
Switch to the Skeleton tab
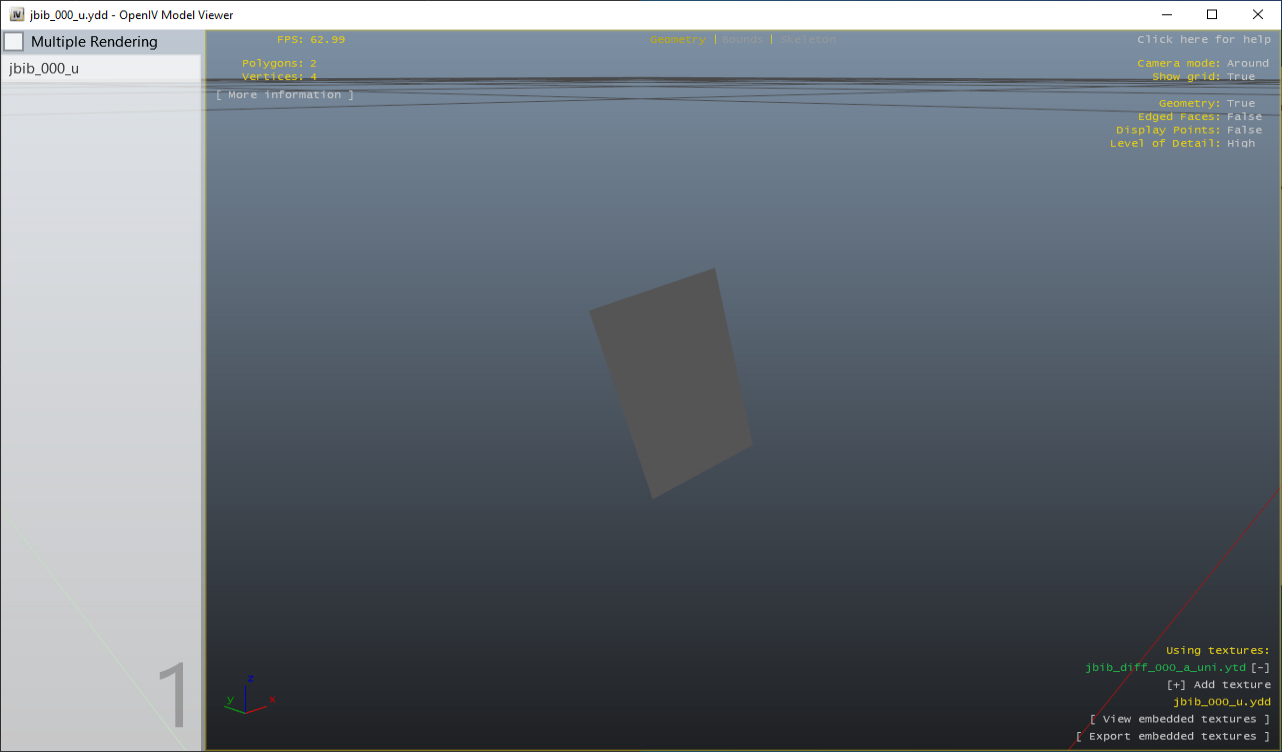click(807, 39)
